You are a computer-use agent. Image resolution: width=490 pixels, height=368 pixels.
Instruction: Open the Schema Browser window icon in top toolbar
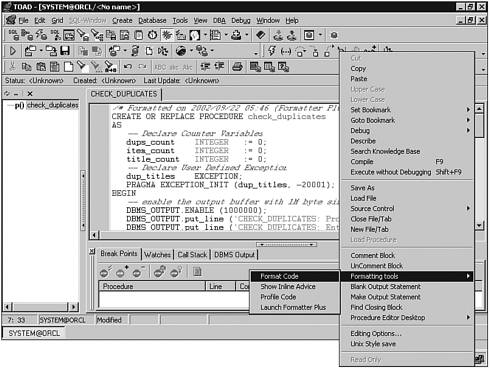[x=69, y=35]
